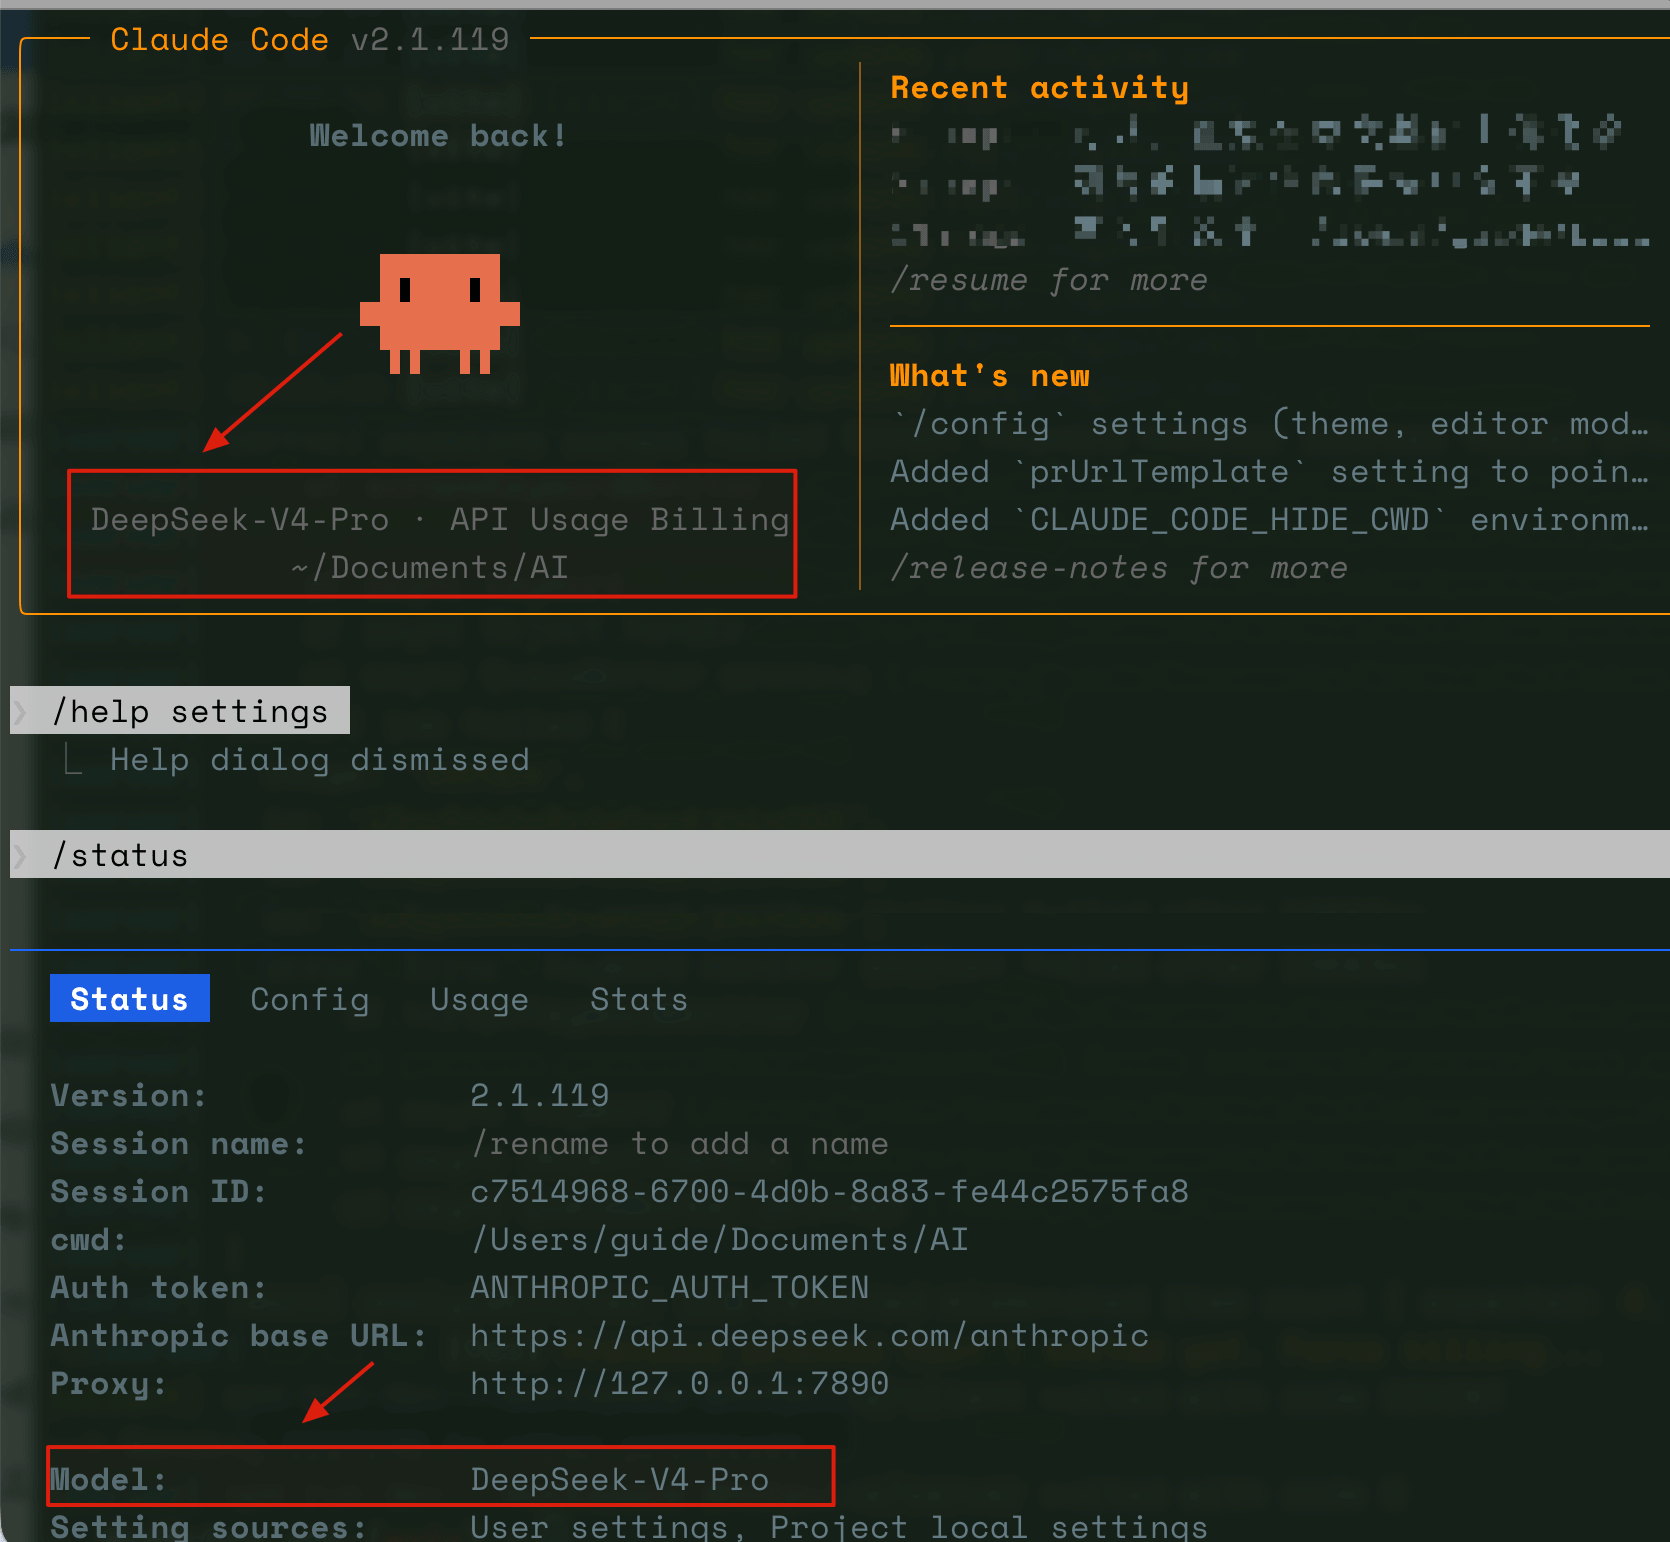
Task: Click the /help settings command entry
Action: pos(180,710)
